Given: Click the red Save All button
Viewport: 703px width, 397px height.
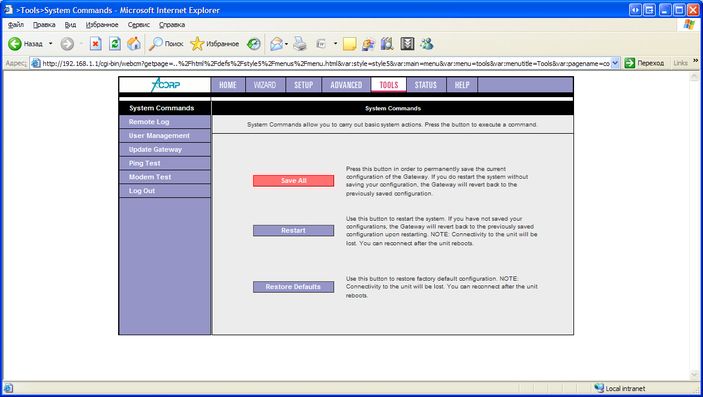Looking at the screenshot, I should pyautogui.click(x=293, y=180).
